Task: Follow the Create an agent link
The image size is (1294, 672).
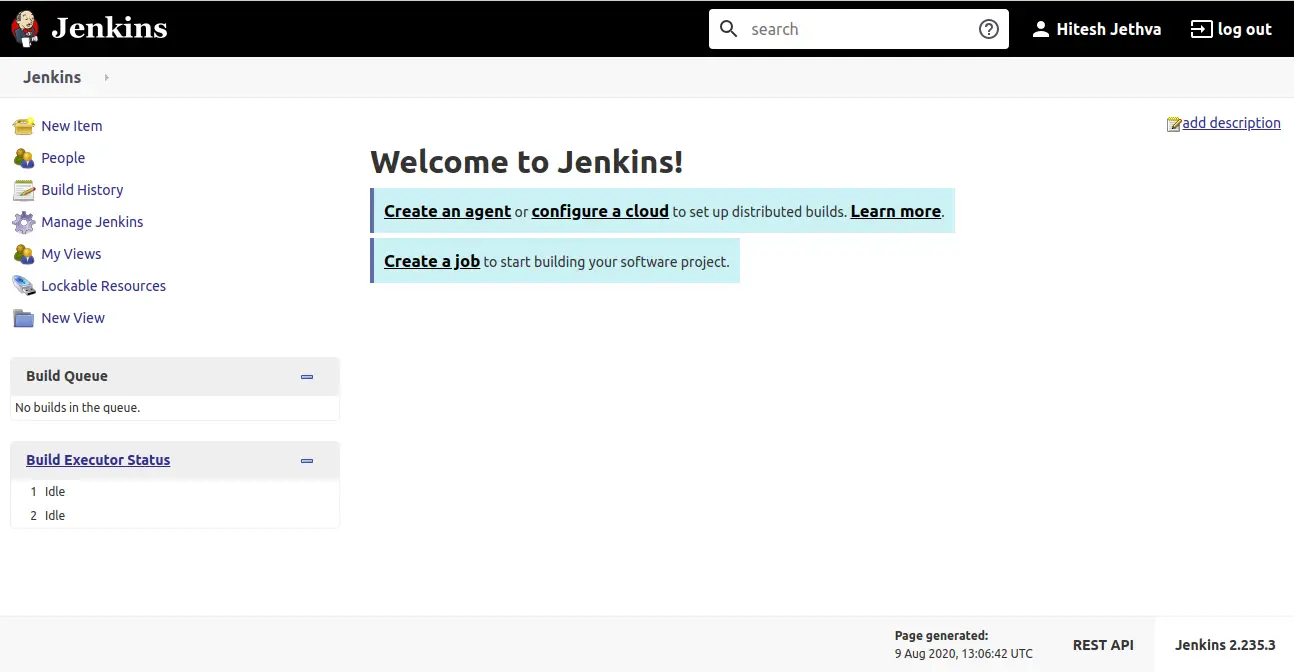Action: [x=447, y=211]
